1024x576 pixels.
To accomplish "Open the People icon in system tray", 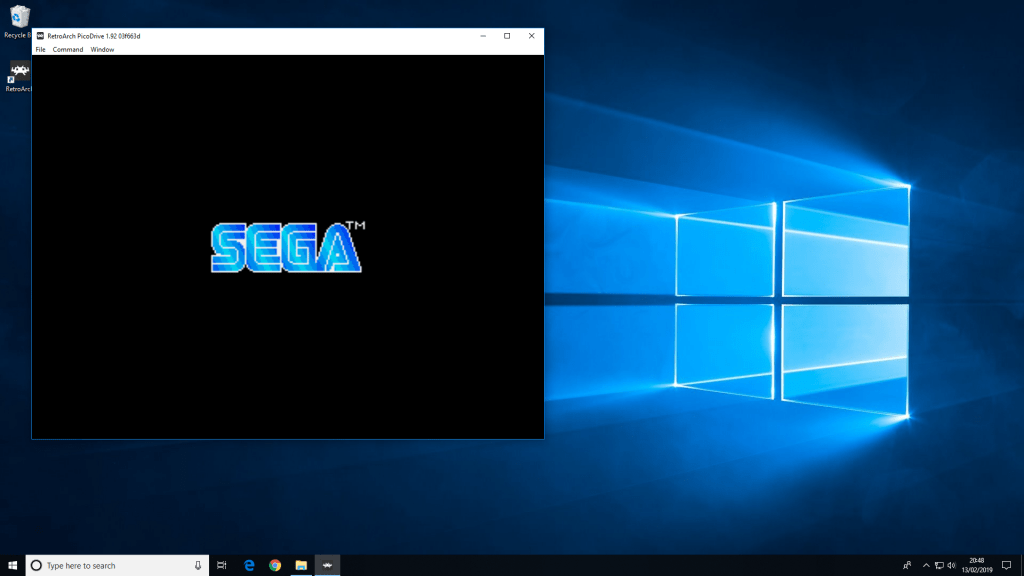I will [907, 566].
